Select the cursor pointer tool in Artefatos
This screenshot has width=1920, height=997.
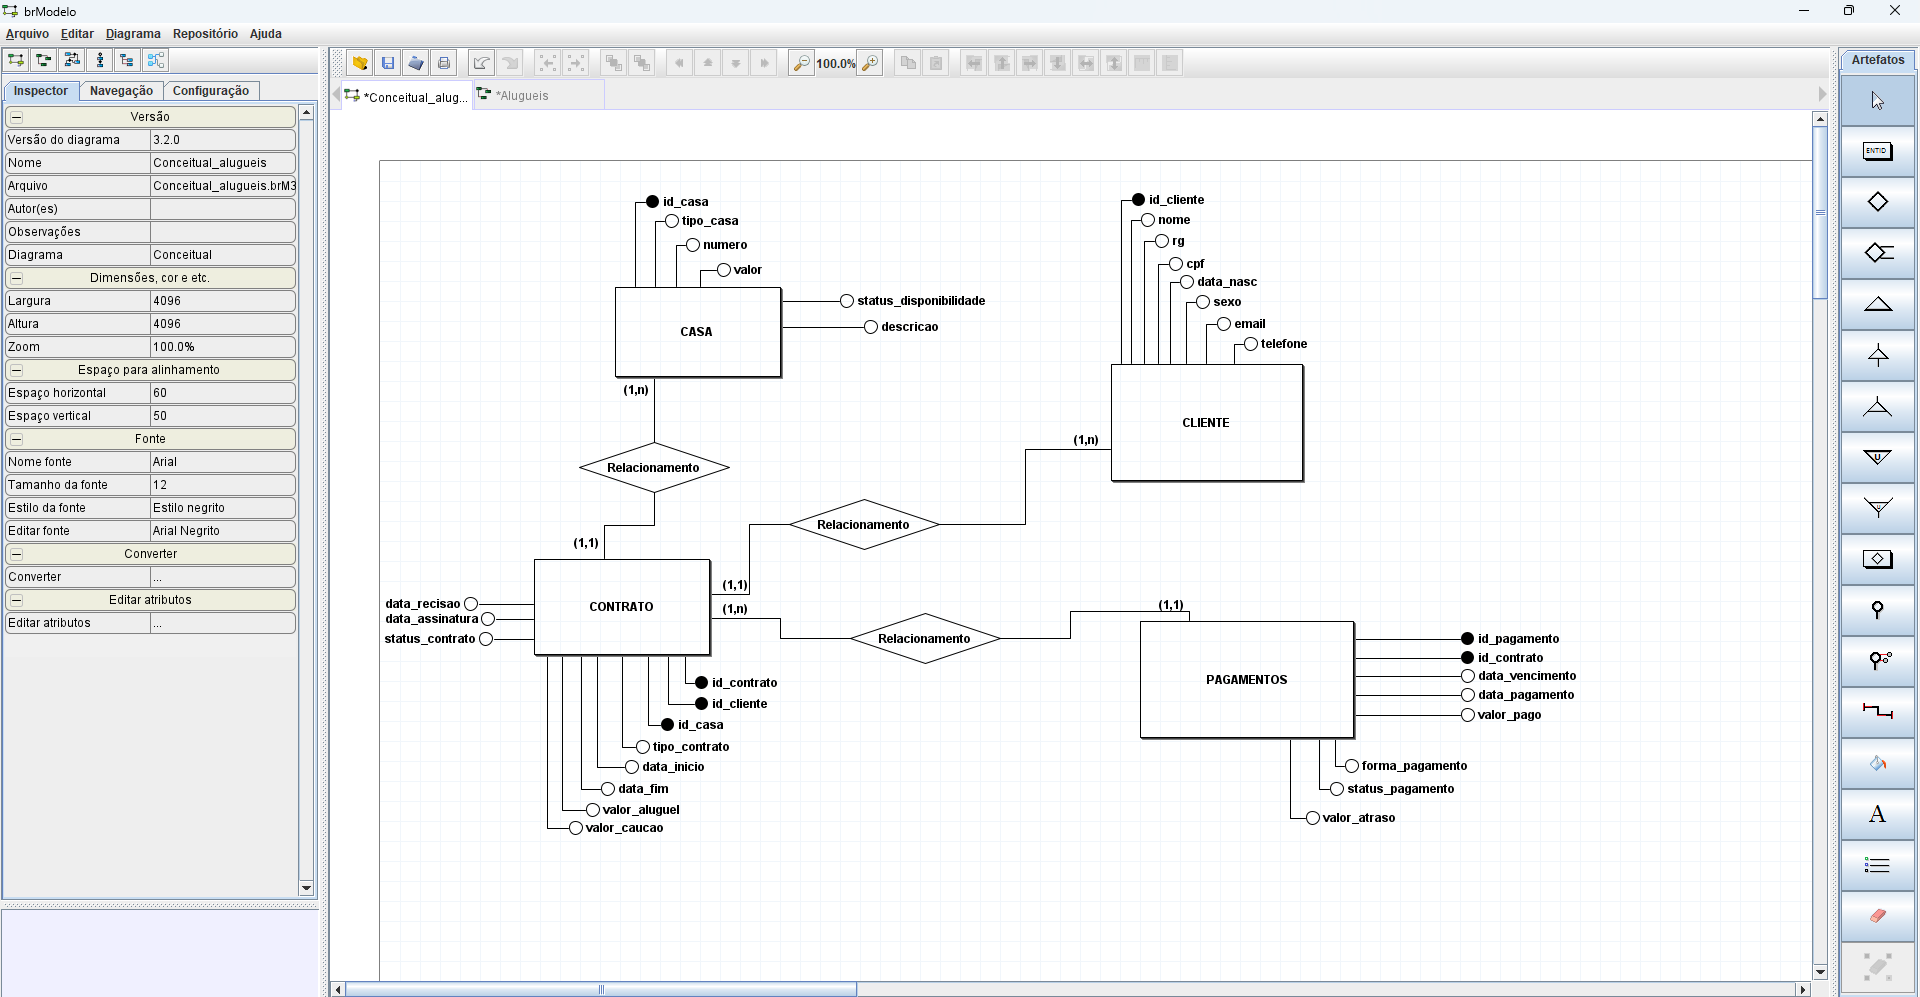tap(1877, 100)
